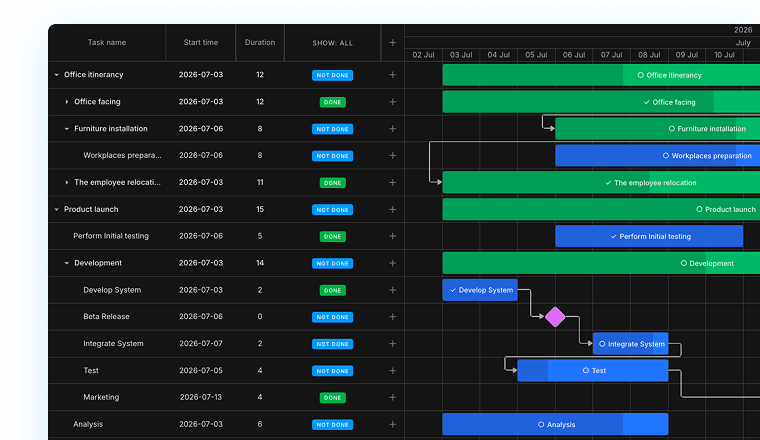760x440 pixels.
Task: Sort by the Start time column header
Action: 201,43
